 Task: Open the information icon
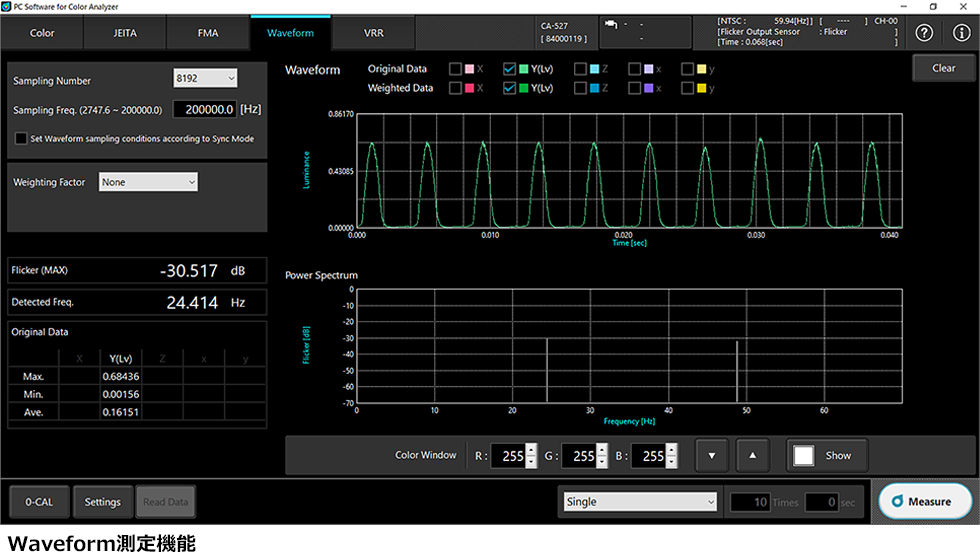tap(961, 33)
